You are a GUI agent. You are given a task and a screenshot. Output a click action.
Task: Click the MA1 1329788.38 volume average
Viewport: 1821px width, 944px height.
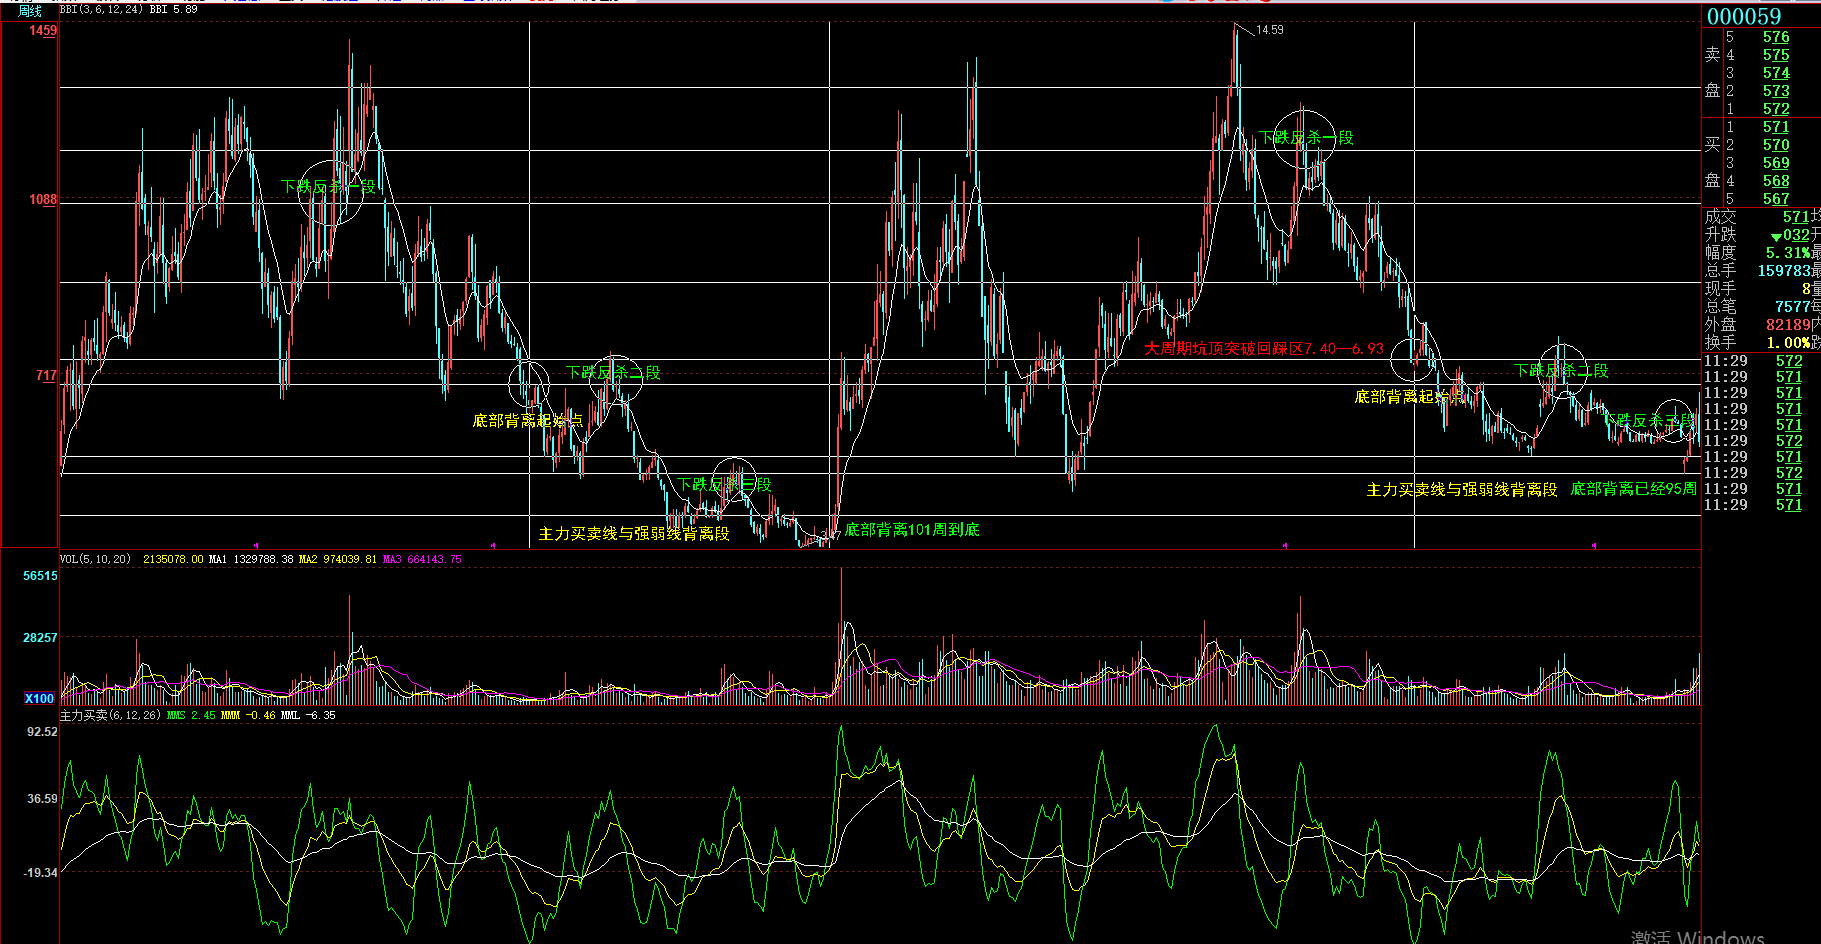point(251,560)
